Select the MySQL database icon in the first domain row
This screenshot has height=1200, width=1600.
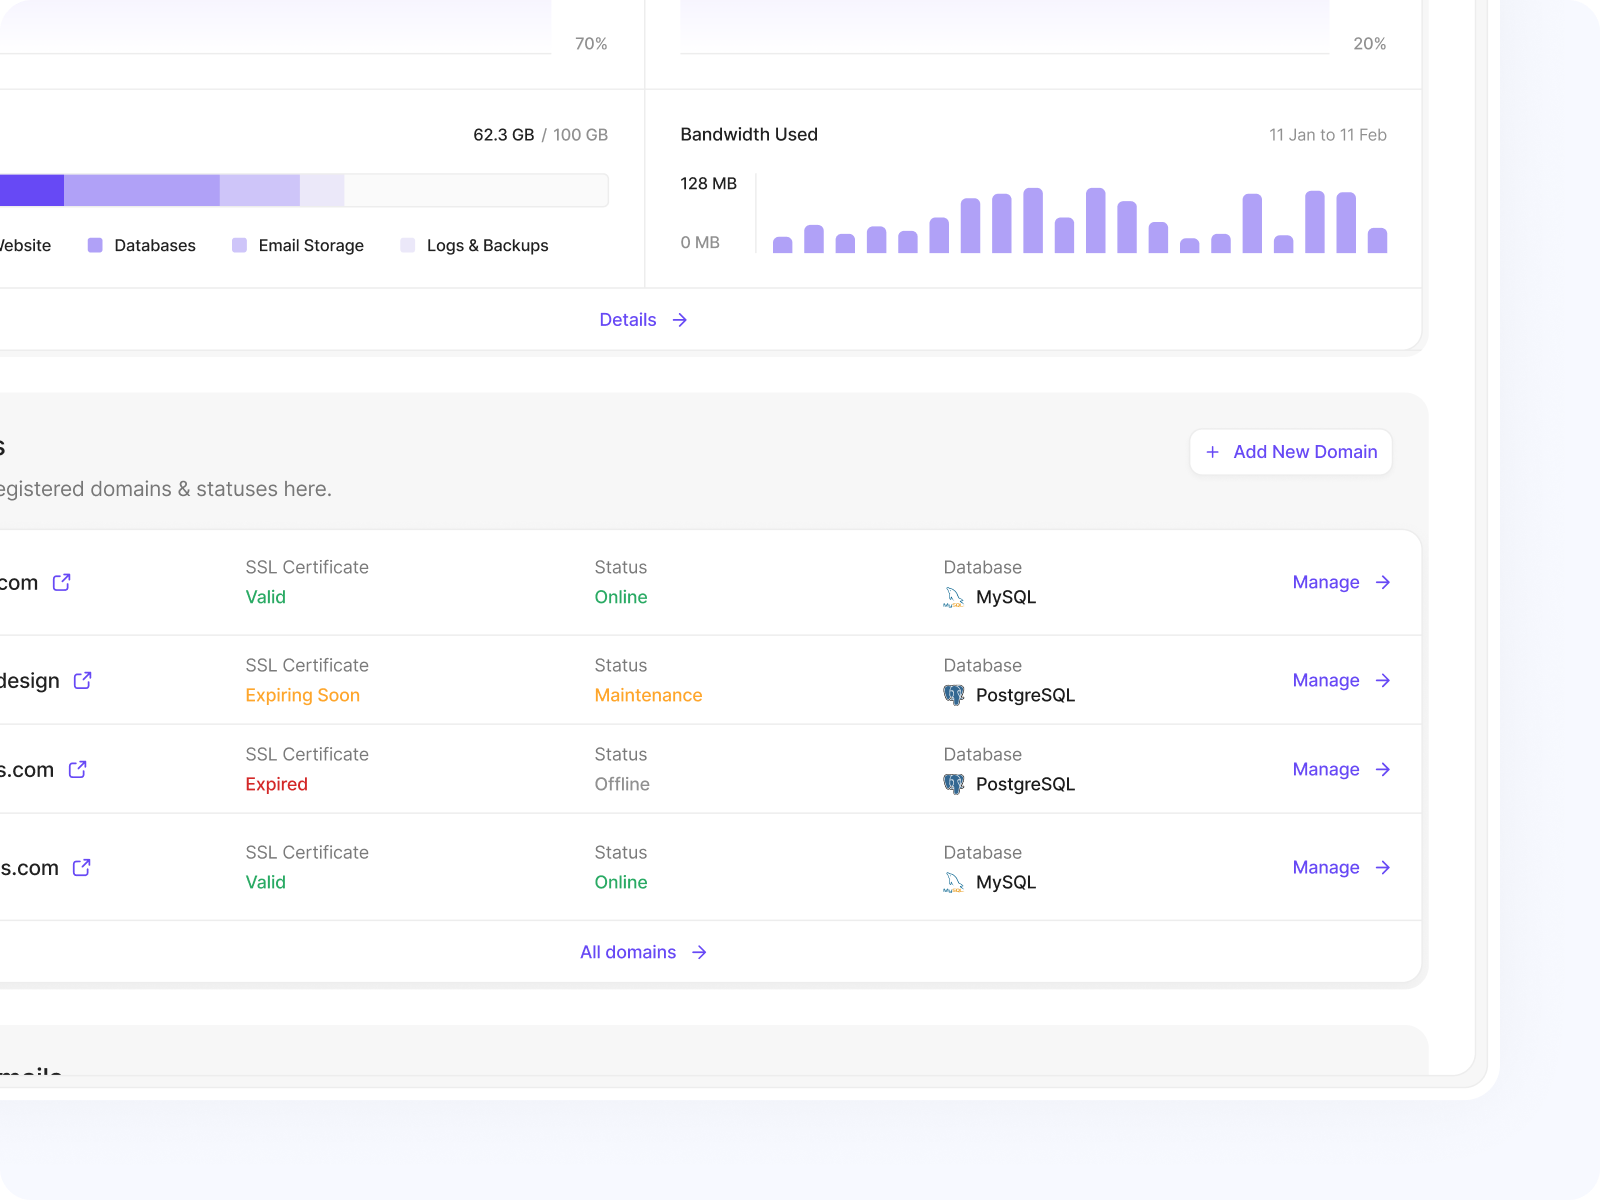tap(953, 597)
